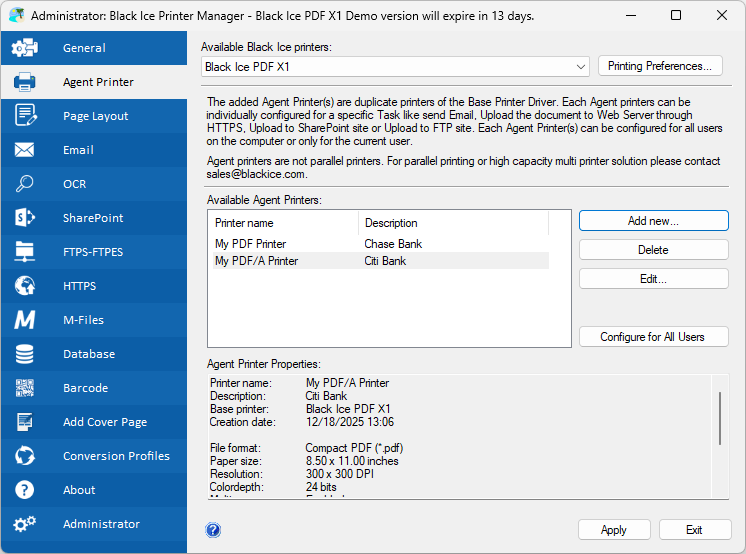Switch to the Database tab
This screenshot has width=746, height=554.
coord(89,354)
